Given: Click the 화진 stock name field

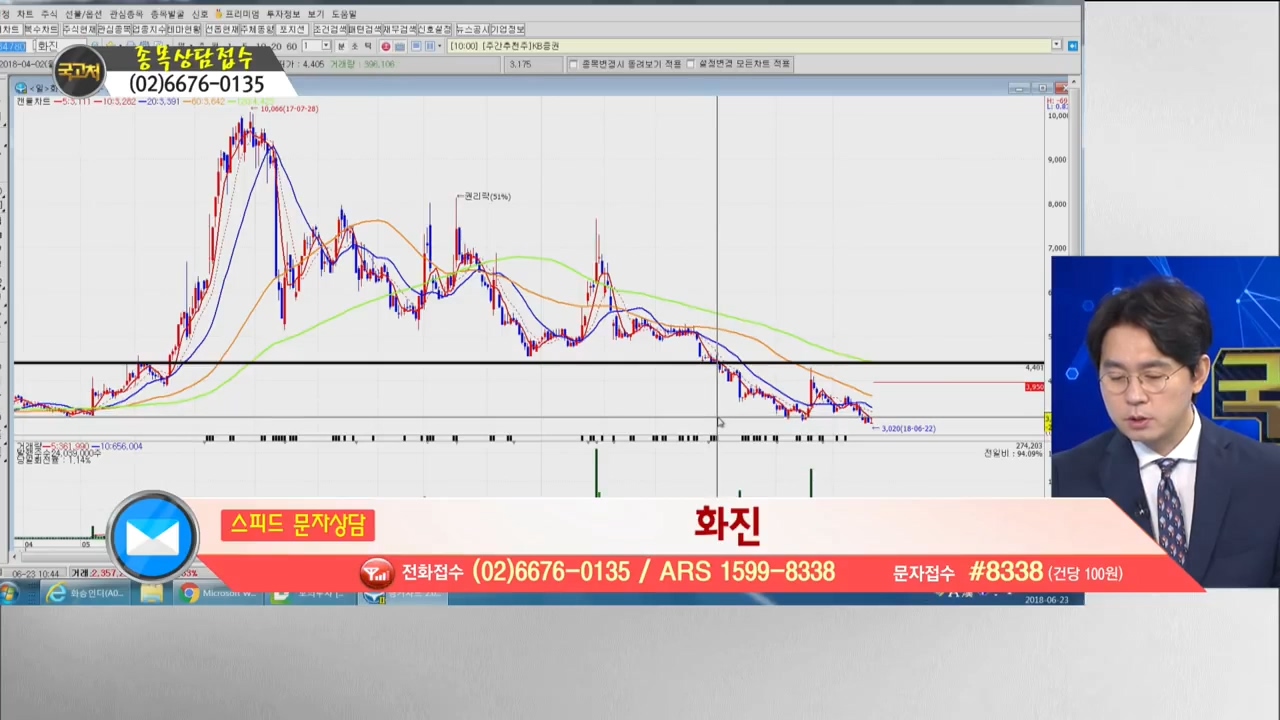Looking at the screenshot, I should [x=47, y=46].
